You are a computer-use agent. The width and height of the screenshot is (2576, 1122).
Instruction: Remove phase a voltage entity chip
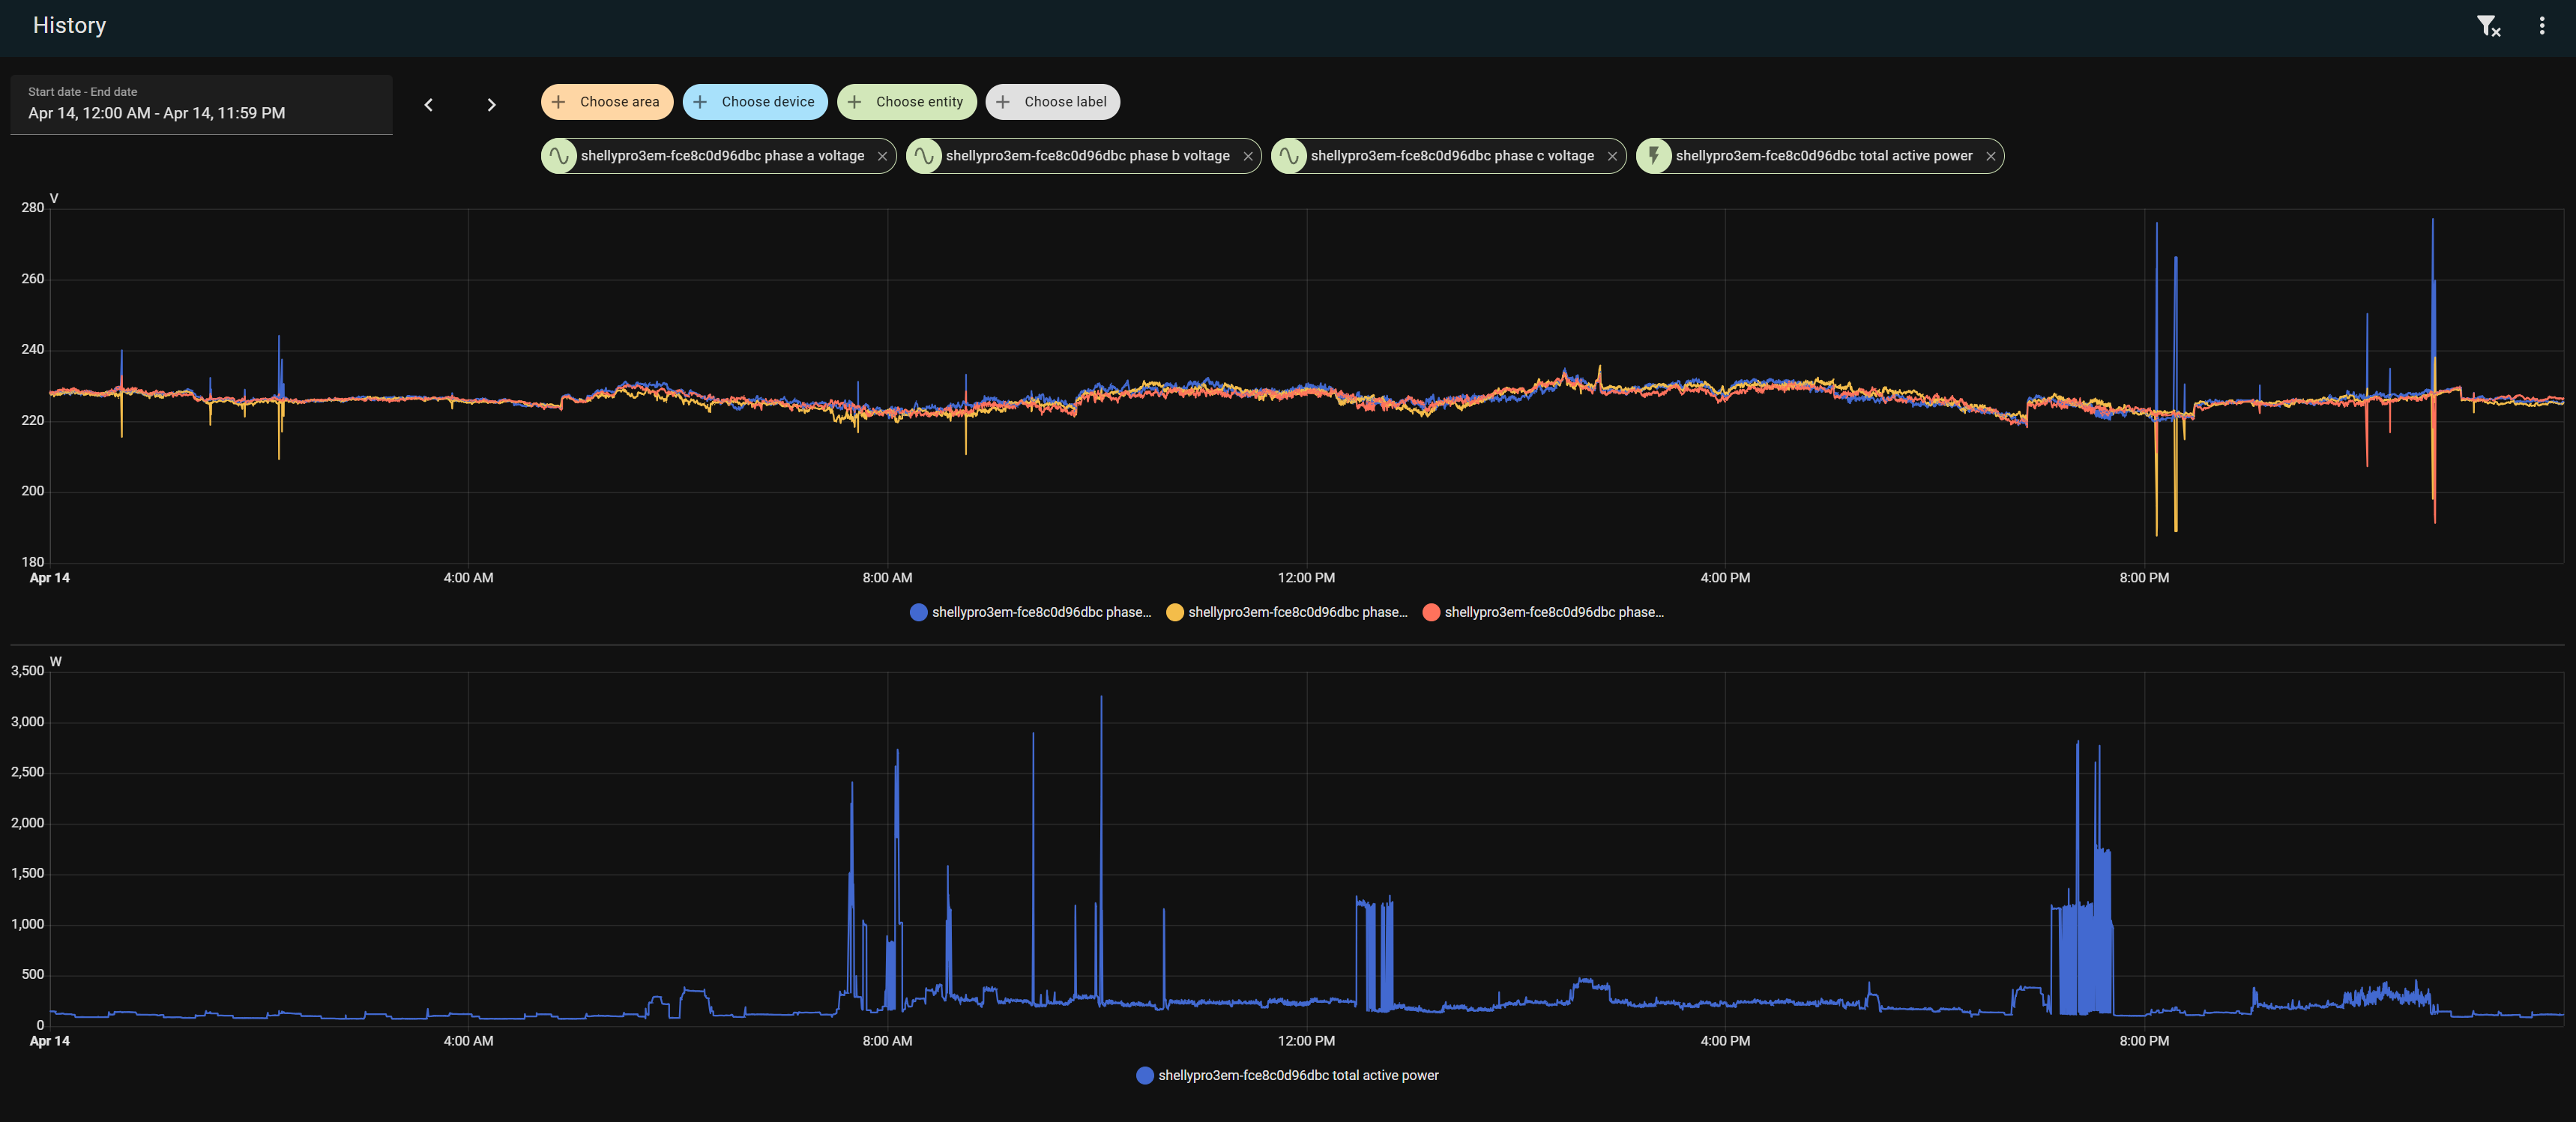tap(882, 156)
